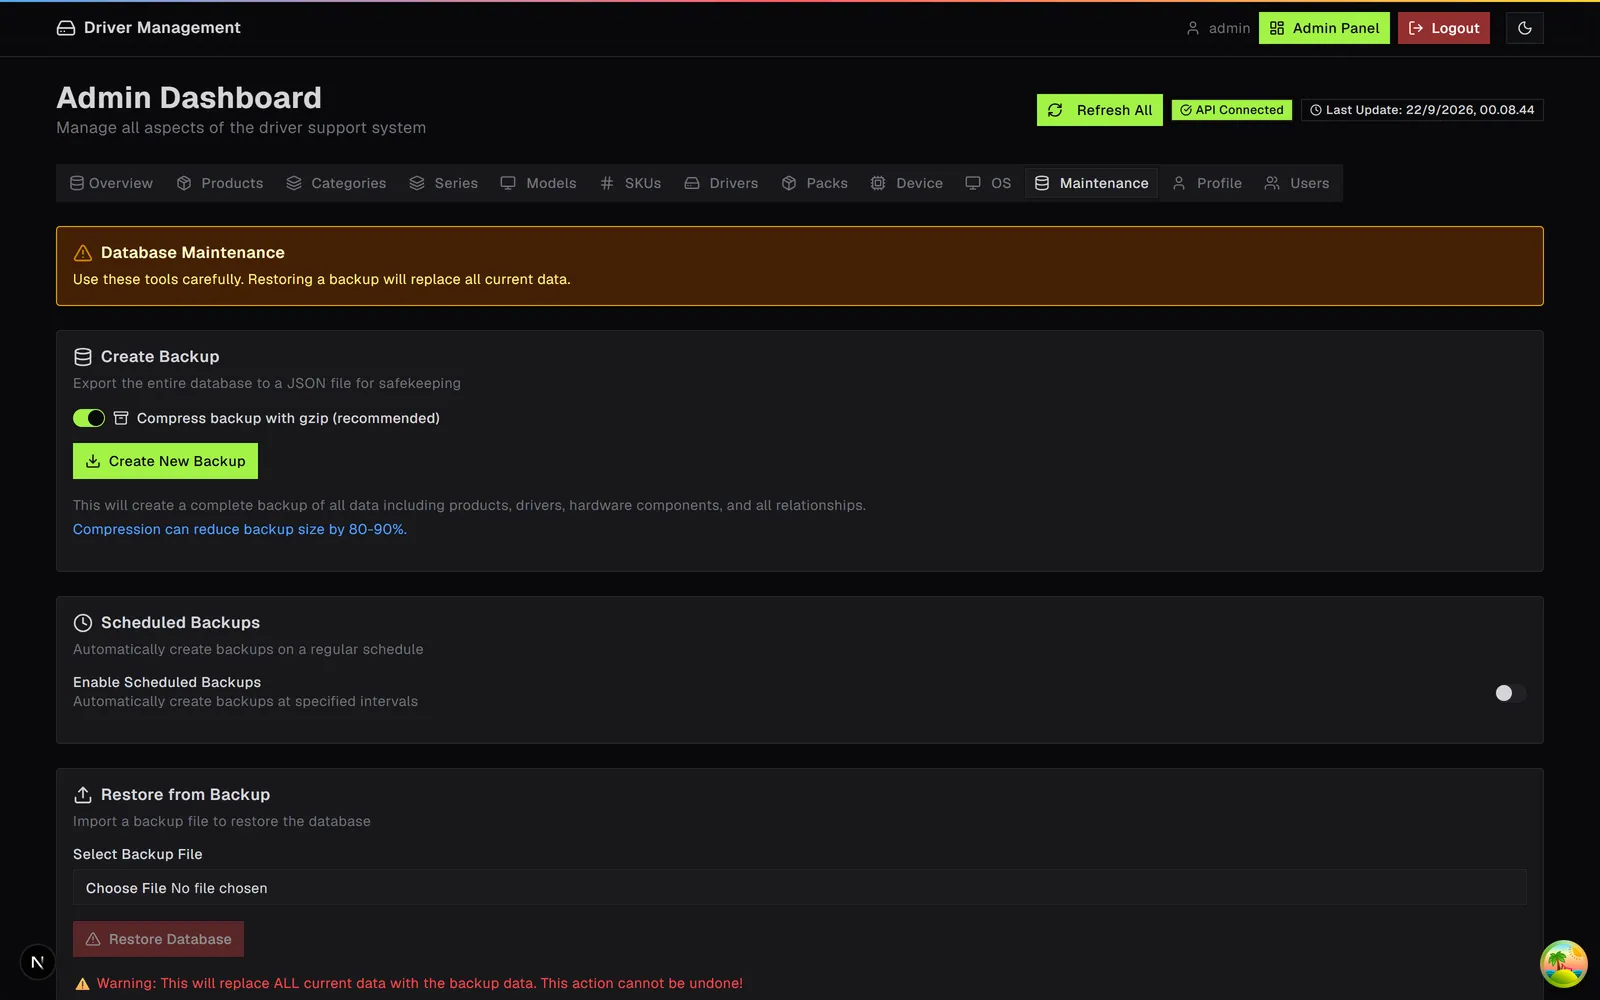Click the Last Update timestamp badge
This screenshot has height=1000, width=1600.
[x=1422, y=110]
